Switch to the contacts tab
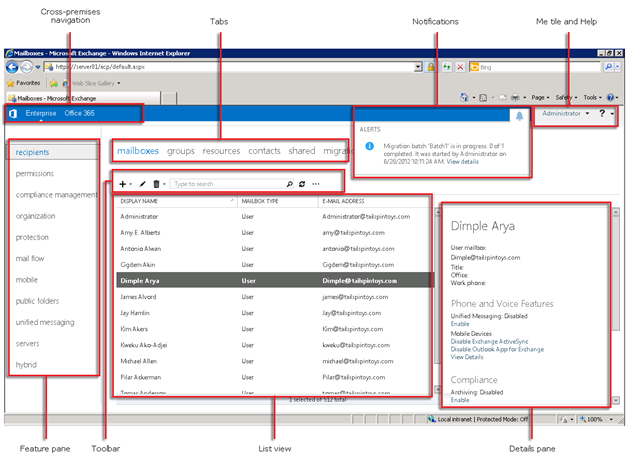Image resolution: width=628 pixels, height=470 pixels. [264, 151]
